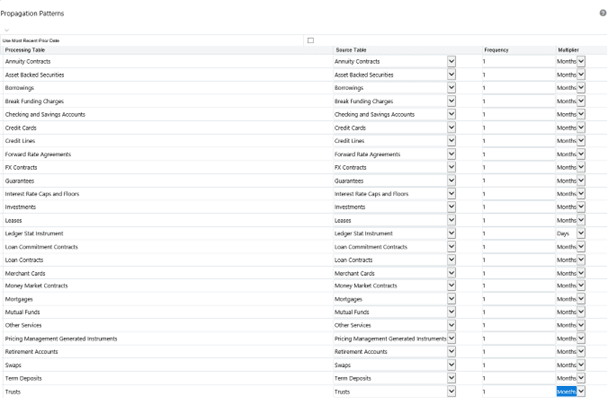The width and height of the screenshot is (608, 405).
Task: Enable the Use Most Recent Prior Date checkbox
Action: pyautogui.click(x=311, y=40)
